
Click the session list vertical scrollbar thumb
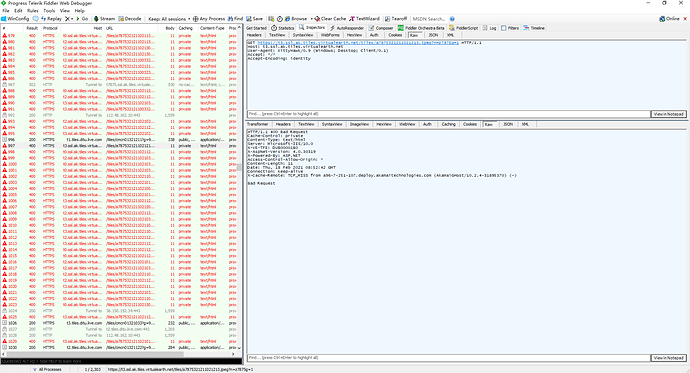239,167
